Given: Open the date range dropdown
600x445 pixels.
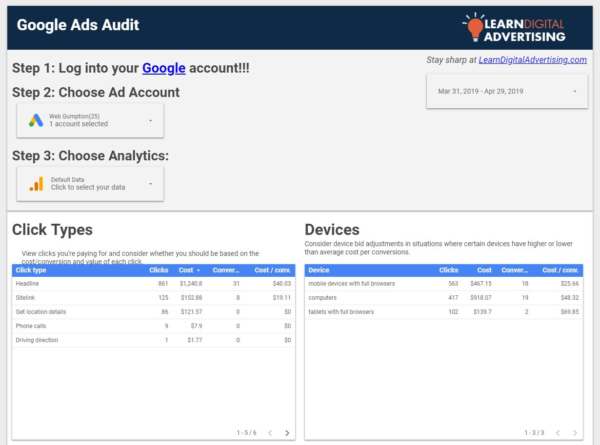Looking at the screenshot, I should [x=507, y=91].
